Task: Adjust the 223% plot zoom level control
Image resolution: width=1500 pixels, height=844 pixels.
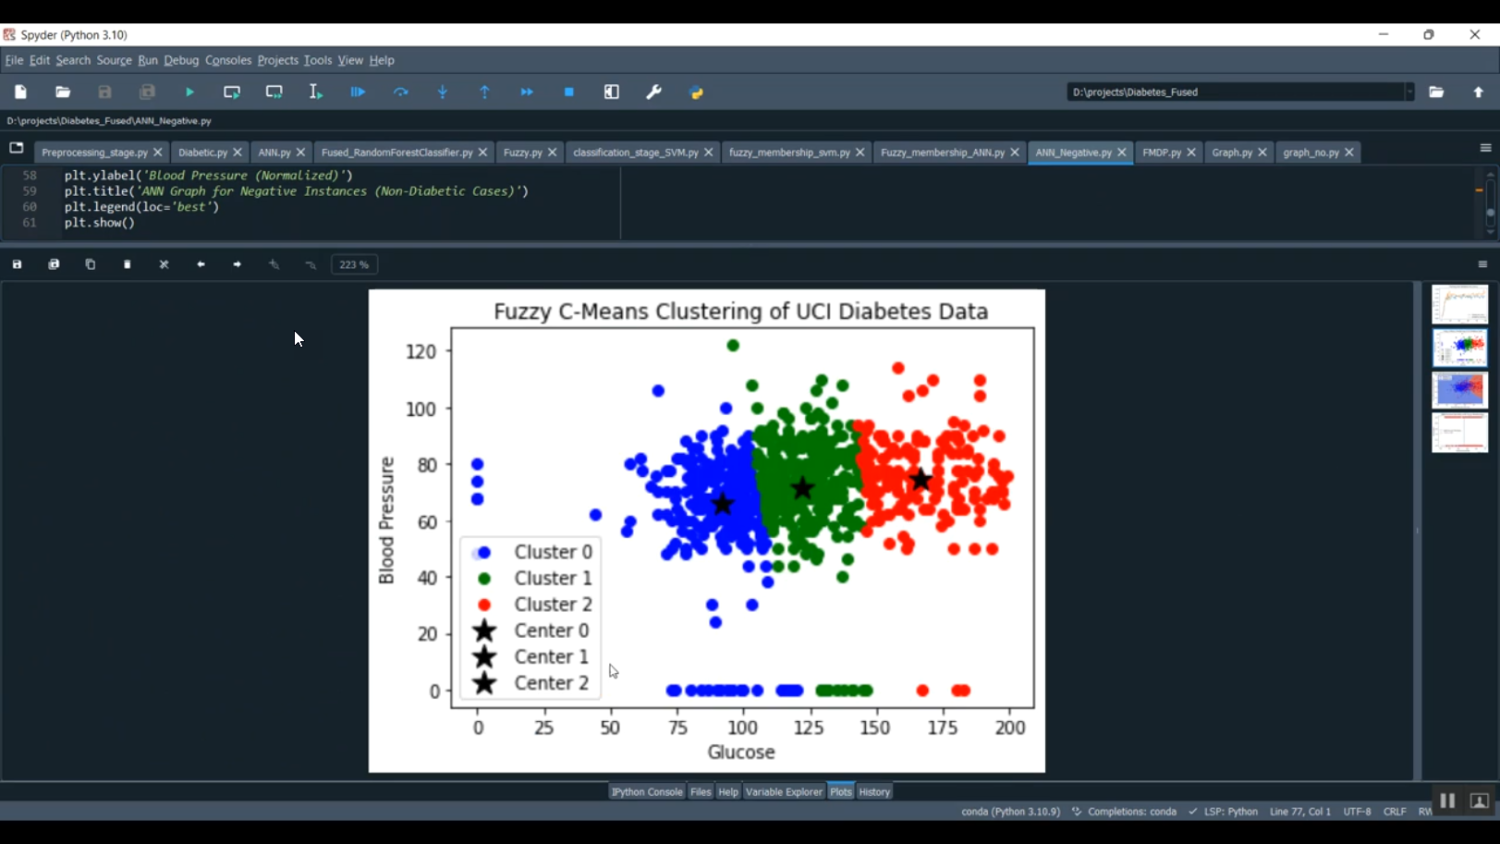Action: point(354,264)
